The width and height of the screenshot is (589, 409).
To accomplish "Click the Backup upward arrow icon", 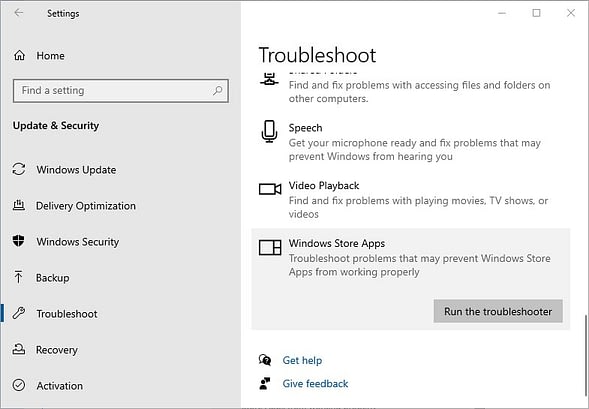I will [x=18, y=277].
